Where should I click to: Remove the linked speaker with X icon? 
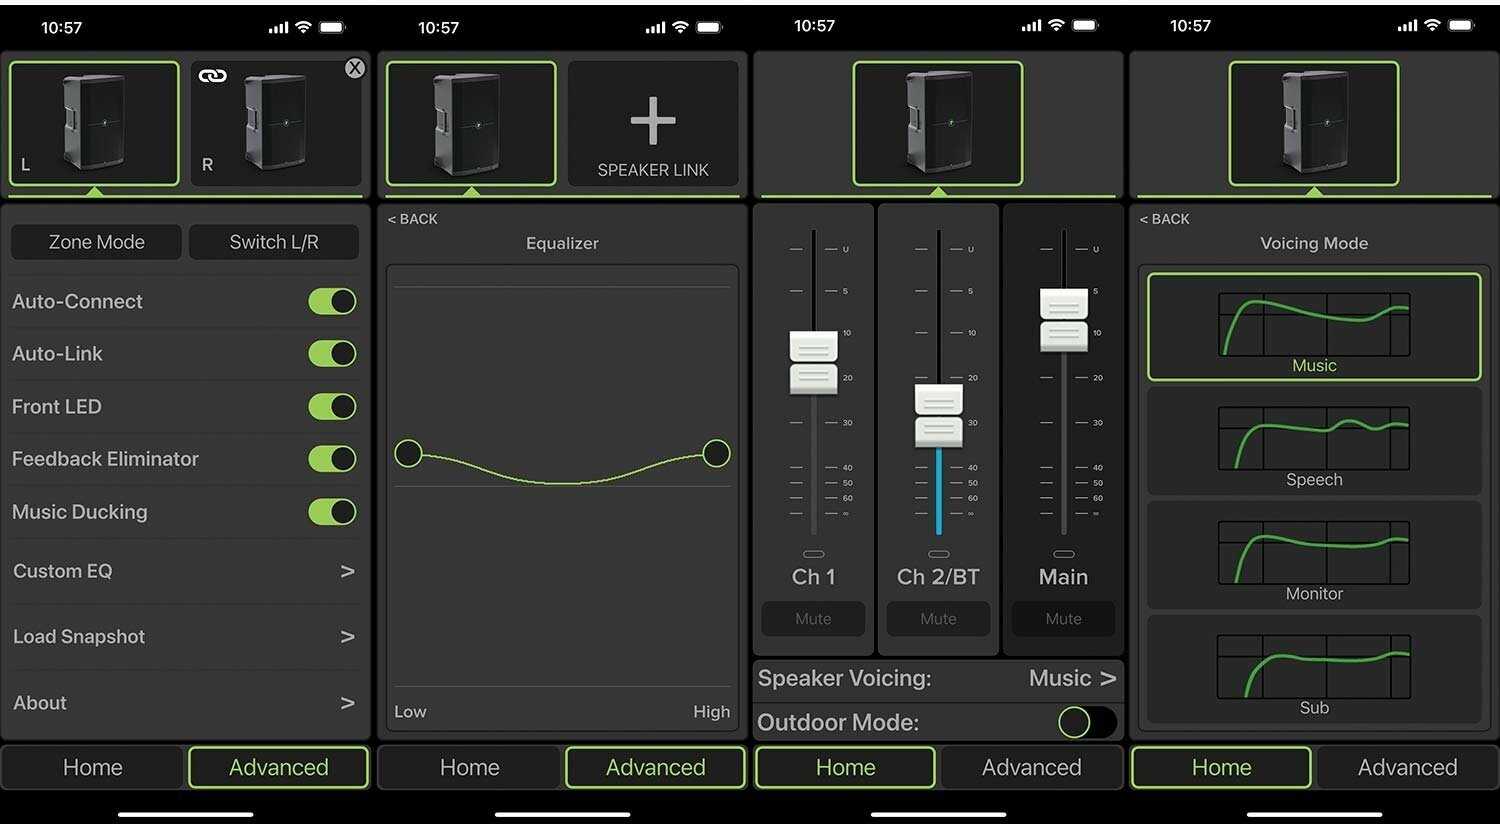(x=355, y=68)
